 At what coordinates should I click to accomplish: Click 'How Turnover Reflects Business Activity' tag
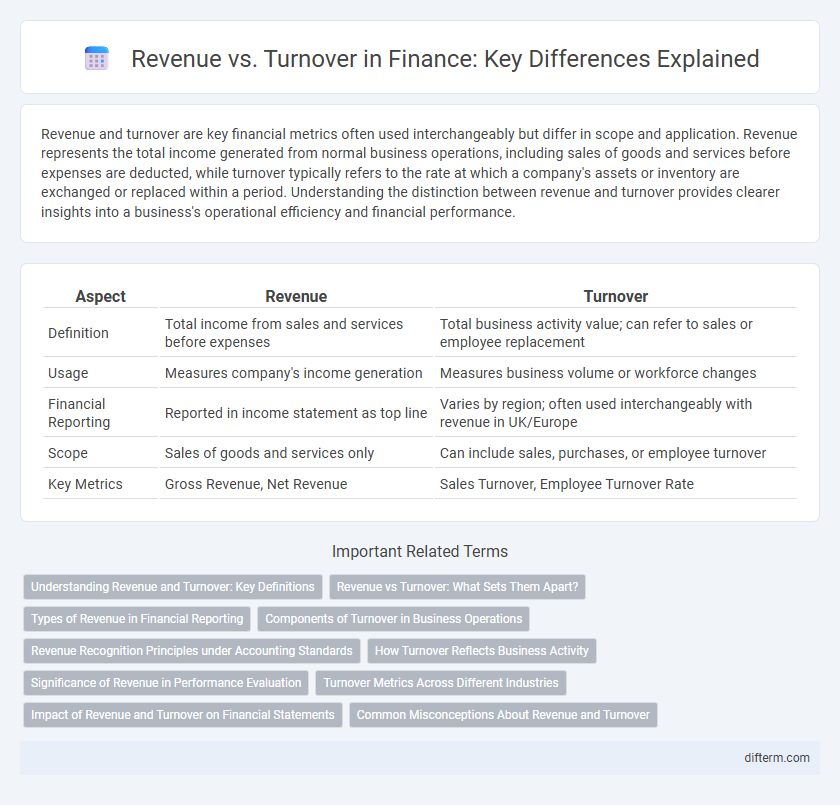(x=481, y=651)
